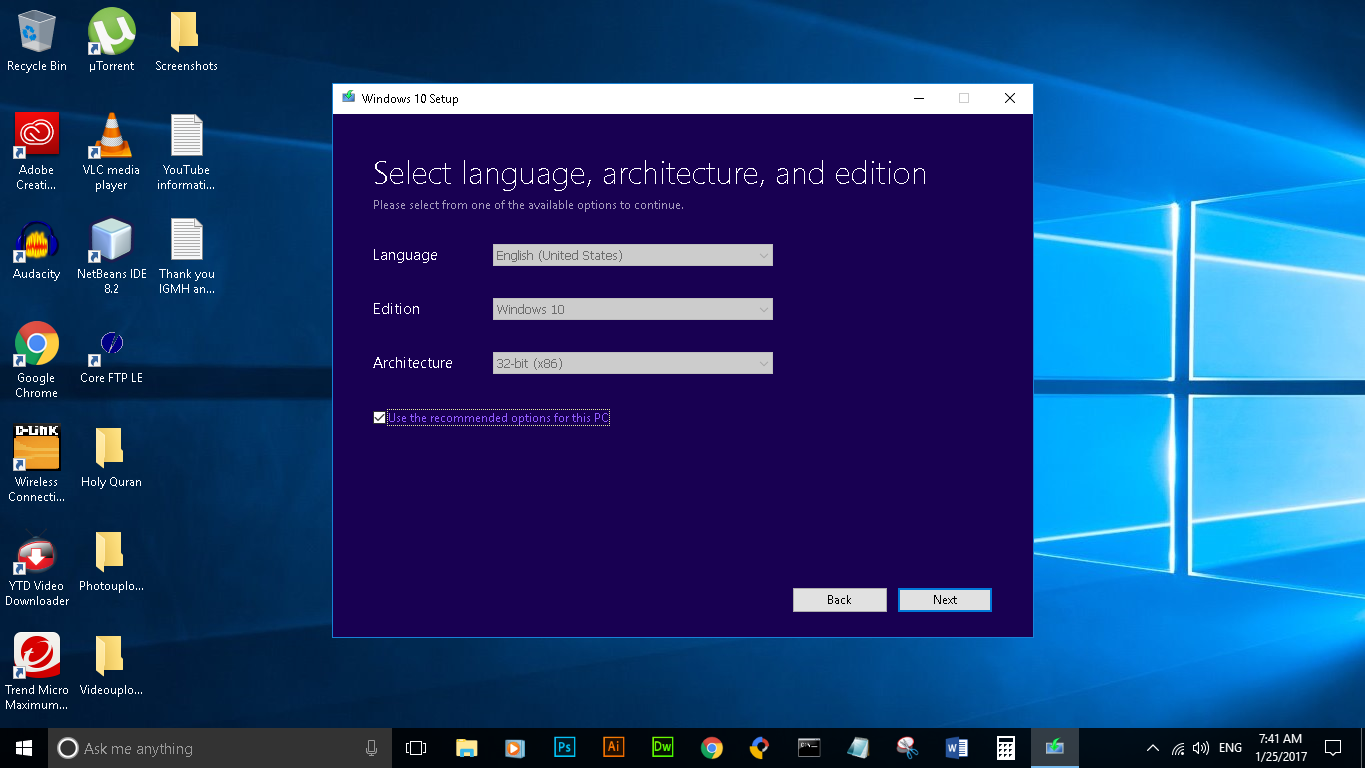This screenshot has height=768, width=1365.
Task: Click the Back button in setup
Action: (x=839, y=600)
